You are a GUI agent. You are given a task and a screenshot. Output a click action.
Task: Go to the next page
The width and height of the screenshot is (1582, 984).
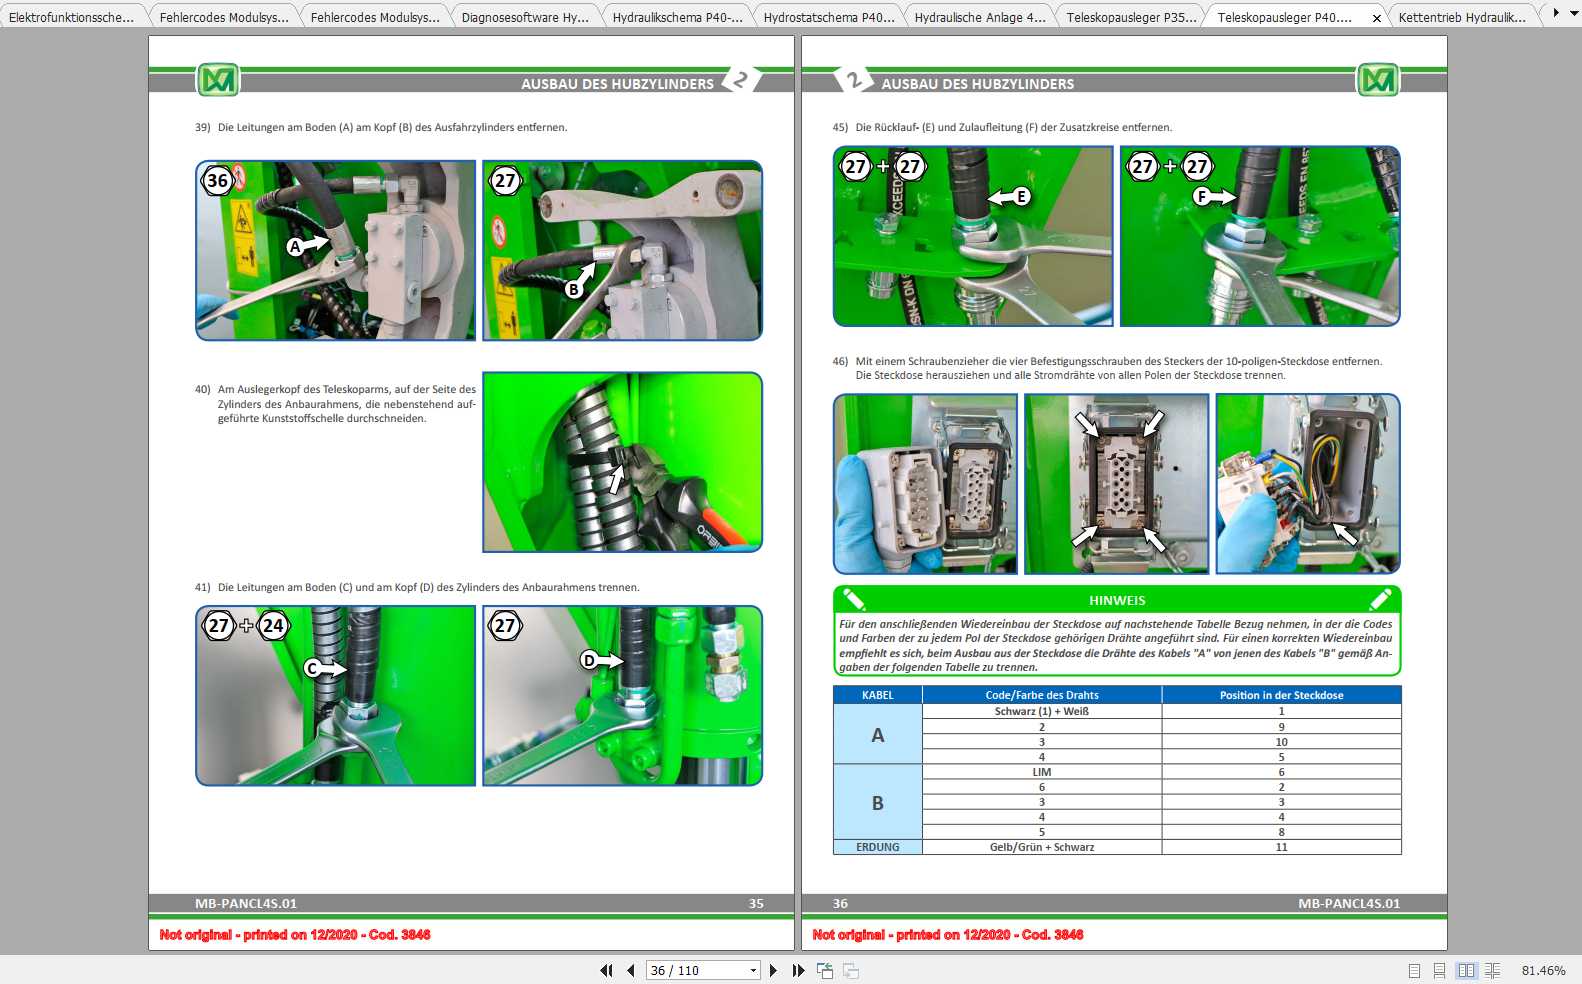pos(773,970)
